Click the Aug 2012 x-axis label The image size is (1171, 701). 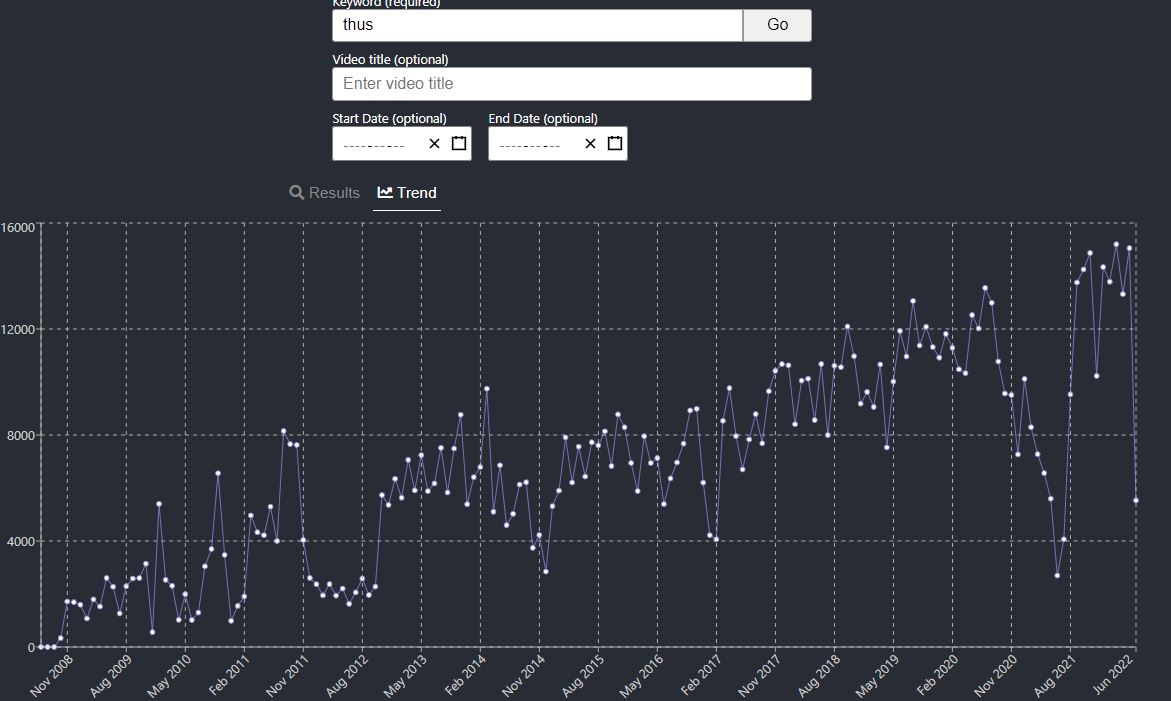[x=347, y=676]
